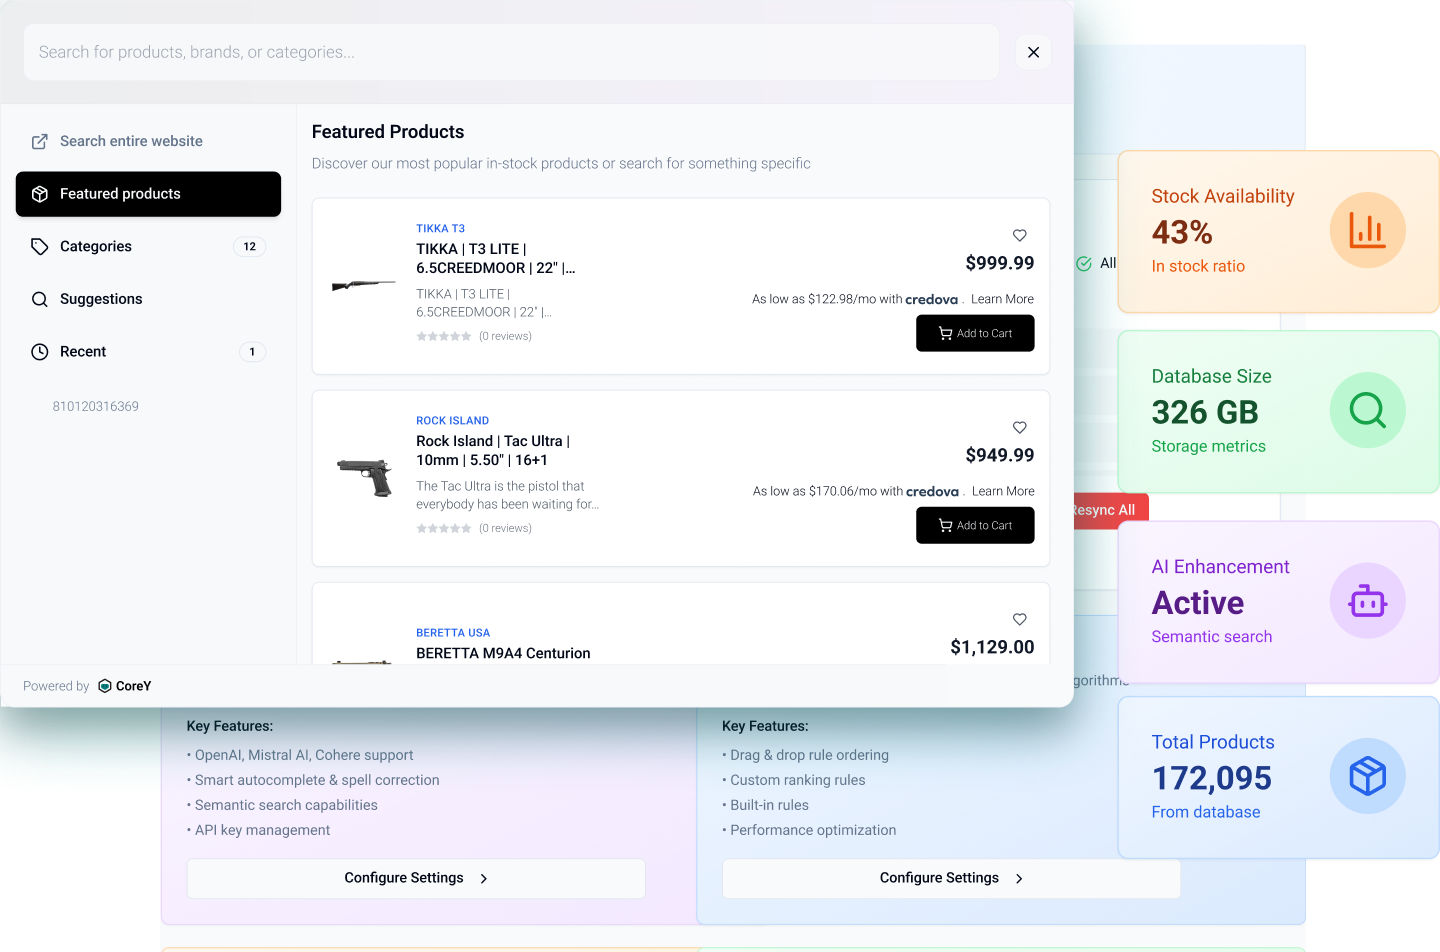Screen dimensions: 1440x952
Task: Click the AI Enhancement robot icon
Action: coord(1367,601)
